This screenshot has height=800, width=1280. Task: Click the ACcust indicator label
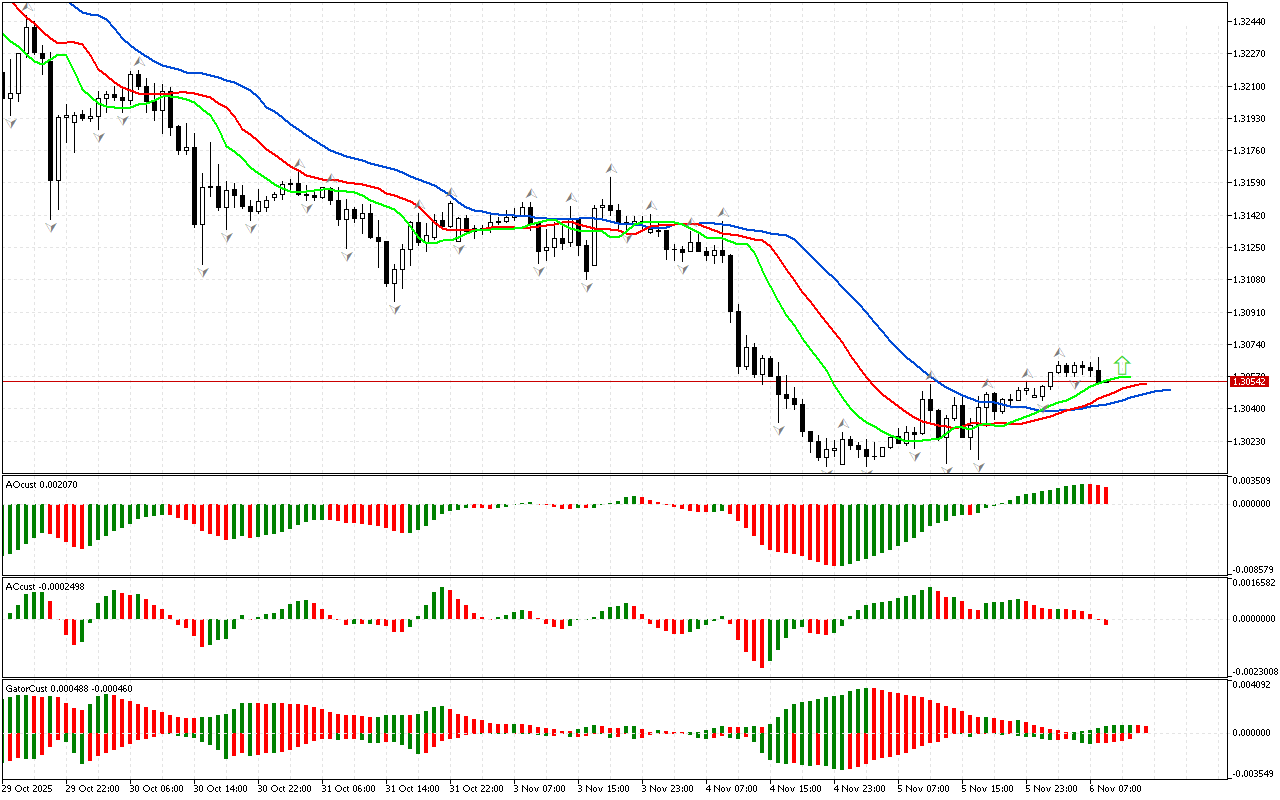43,585
